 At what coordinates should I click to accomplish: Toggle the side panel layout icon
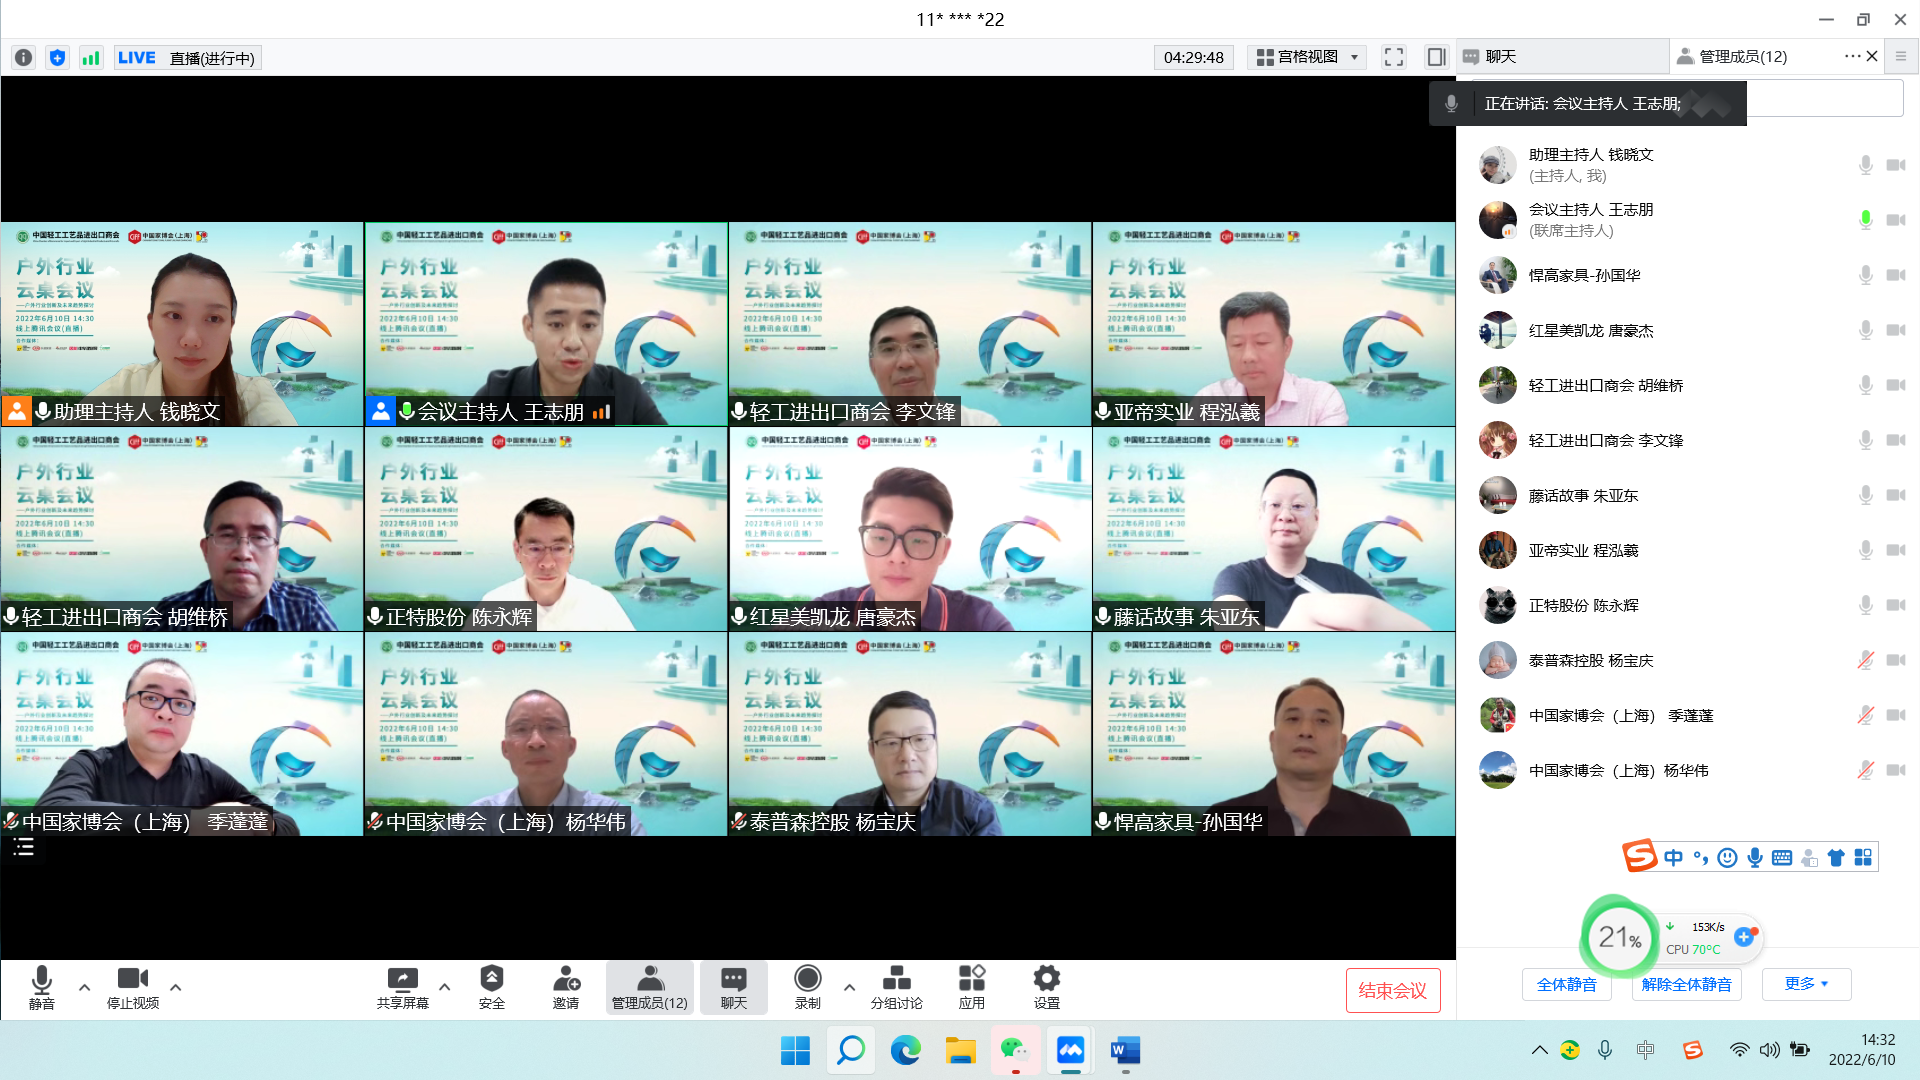(1436, 57)
